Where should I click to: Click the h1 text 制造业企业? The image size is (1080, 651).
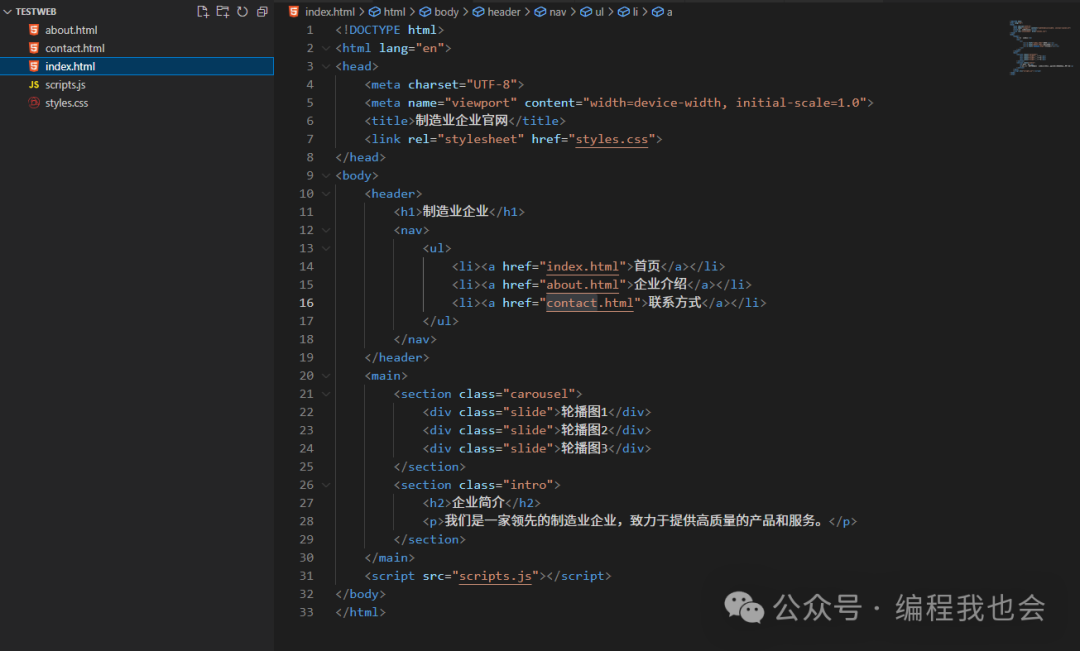[455, 211]
